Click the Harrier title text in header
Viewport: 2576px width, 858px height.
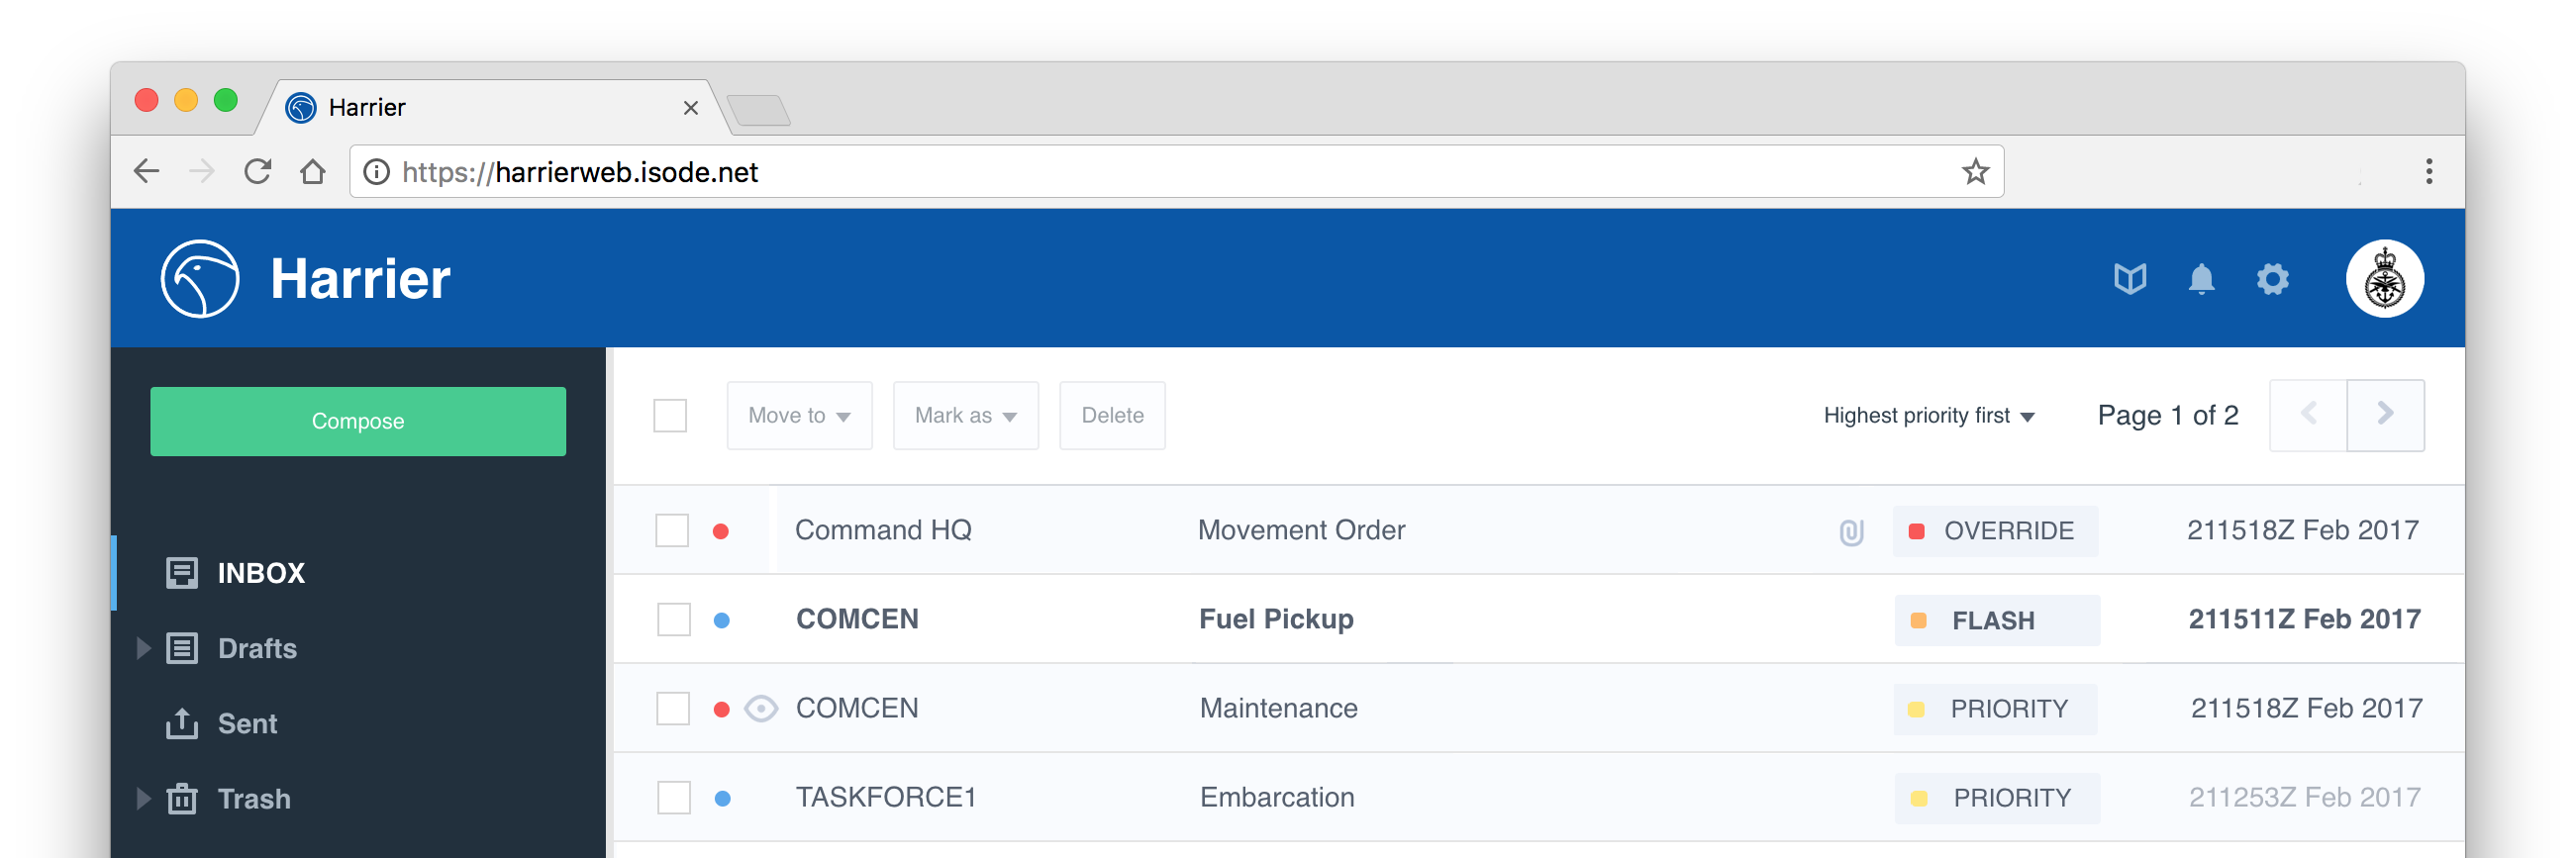click(x=360, y=279)
